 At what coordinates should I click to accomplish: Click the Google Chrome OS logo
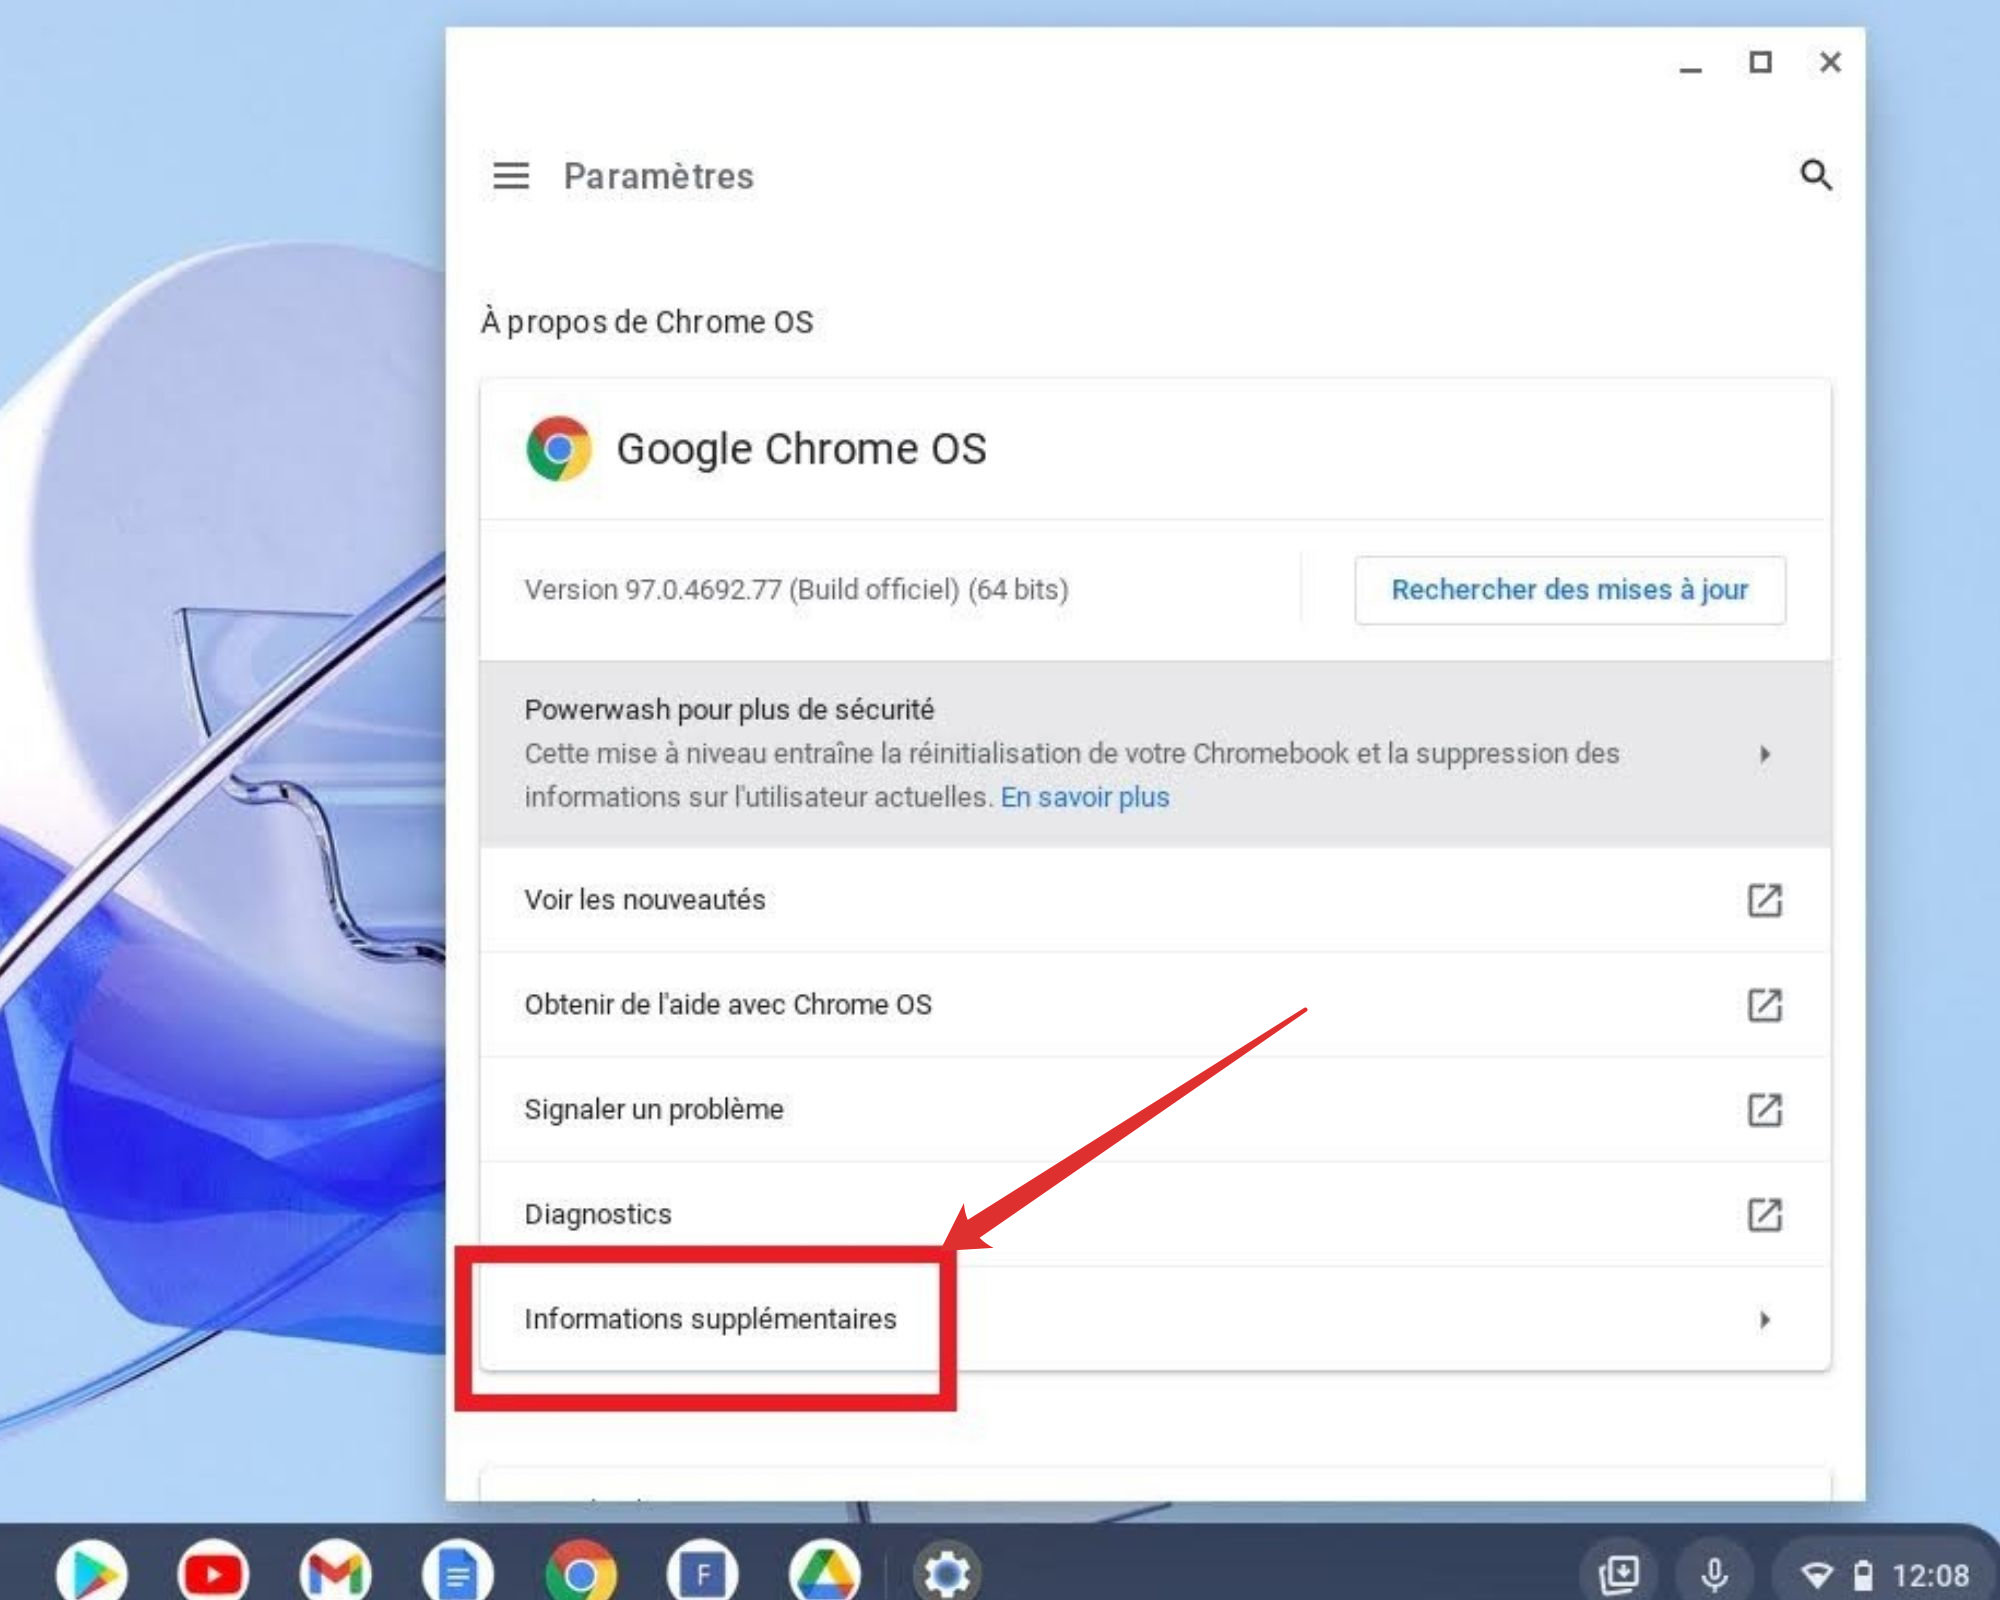coord(559,449)
